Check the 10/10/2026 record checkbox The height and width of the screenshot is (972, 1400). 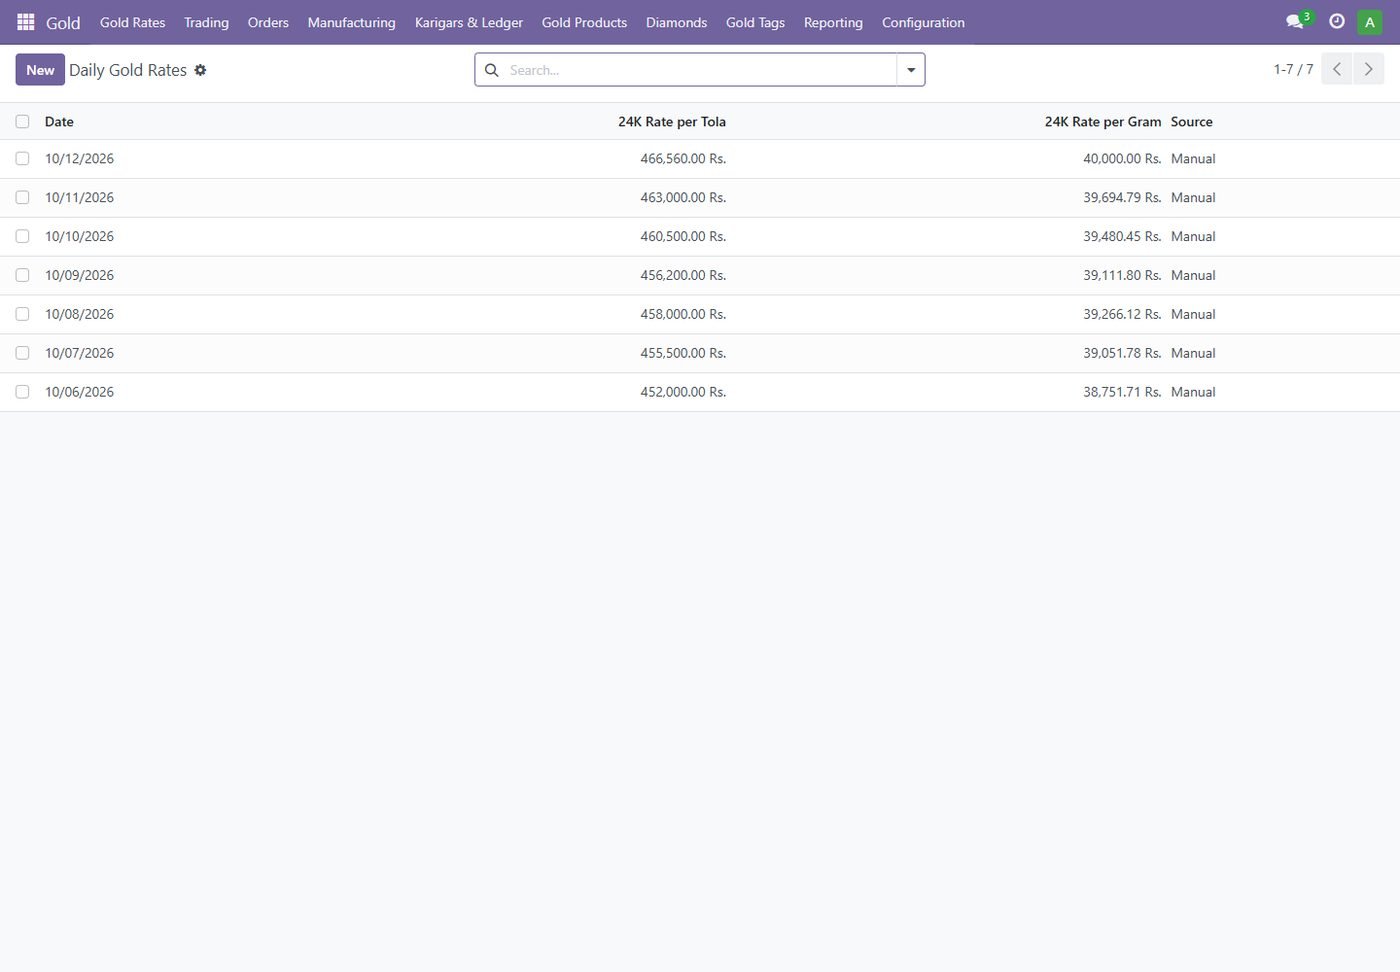22,237
